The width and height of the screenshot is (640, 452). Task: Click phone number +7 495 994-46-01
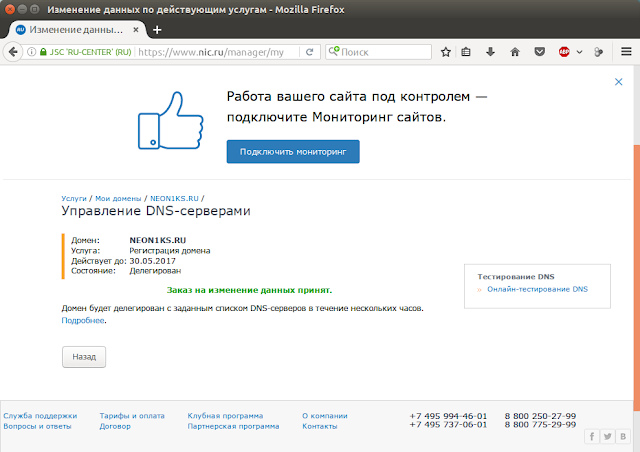tap(448, 416)
